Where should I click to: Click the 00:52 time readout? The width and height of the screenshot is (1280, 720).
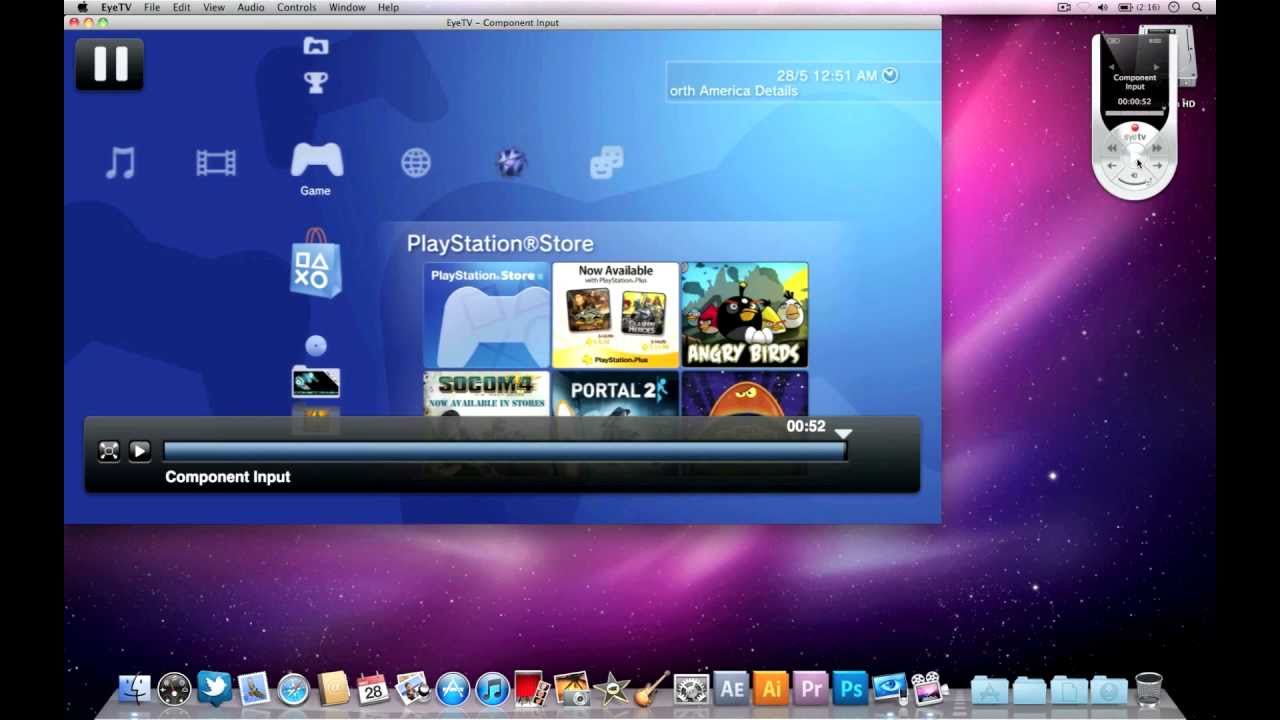click(806, 426)
